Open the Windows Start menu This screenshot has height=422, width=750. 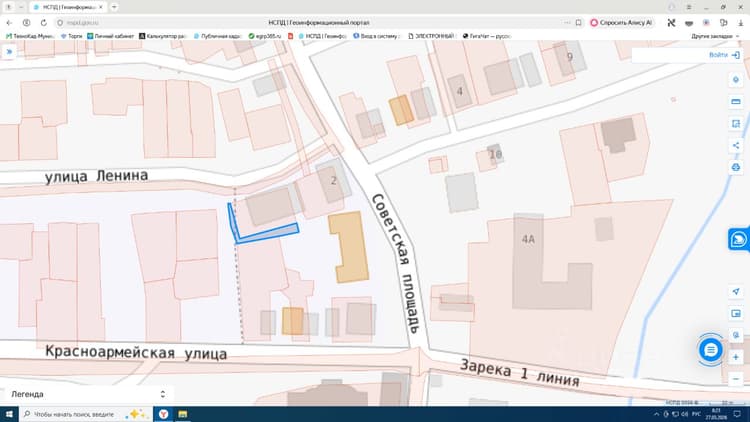coord(9,414)
